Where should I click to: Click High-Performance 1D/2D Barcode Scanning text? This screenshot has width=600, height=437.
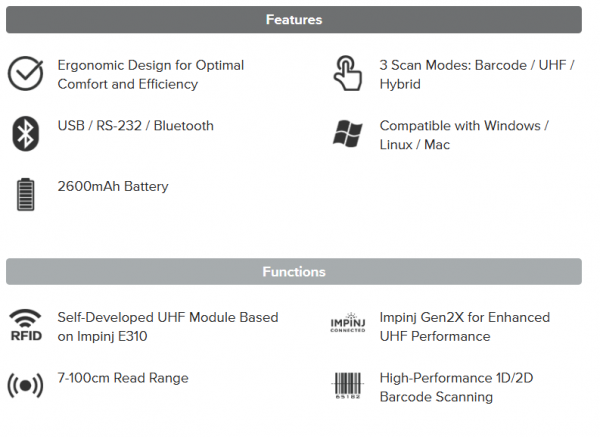pos(456,387)
